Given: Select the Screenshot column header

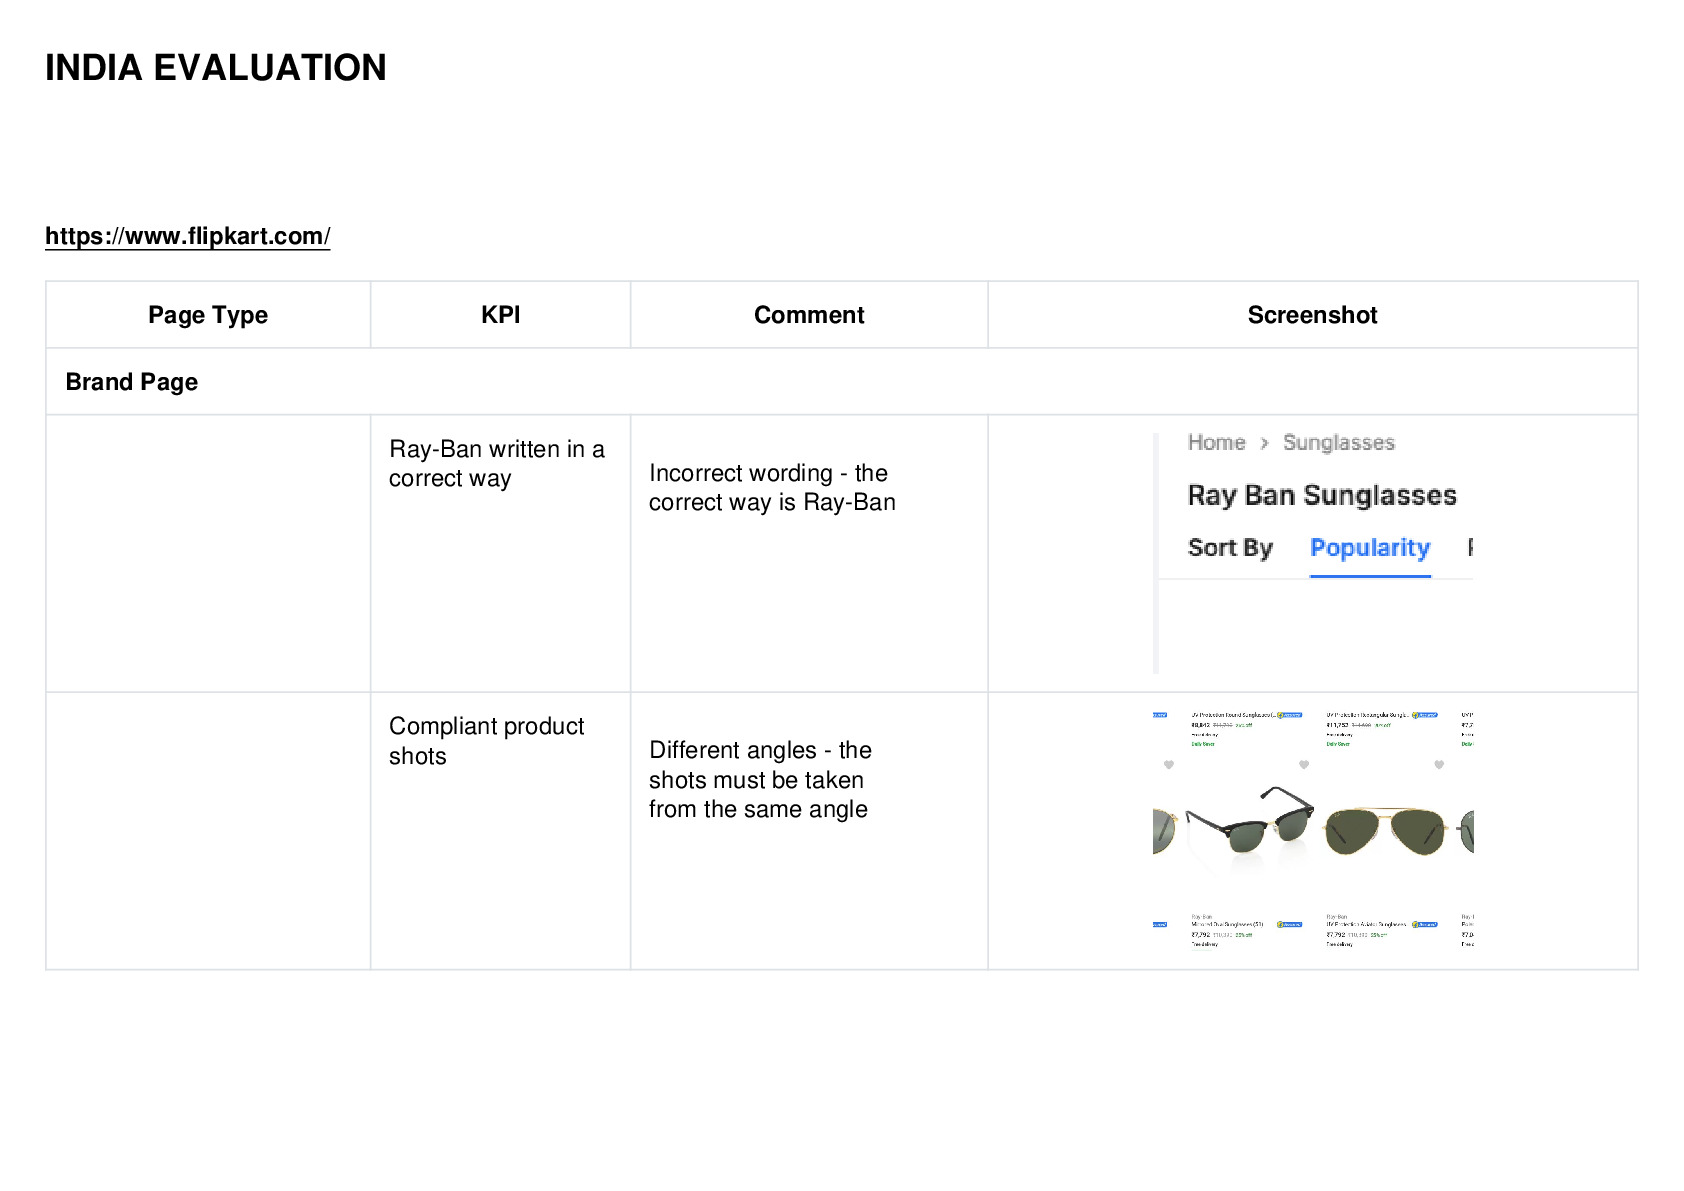Looking at the screenshot, I should (1312, 315).
